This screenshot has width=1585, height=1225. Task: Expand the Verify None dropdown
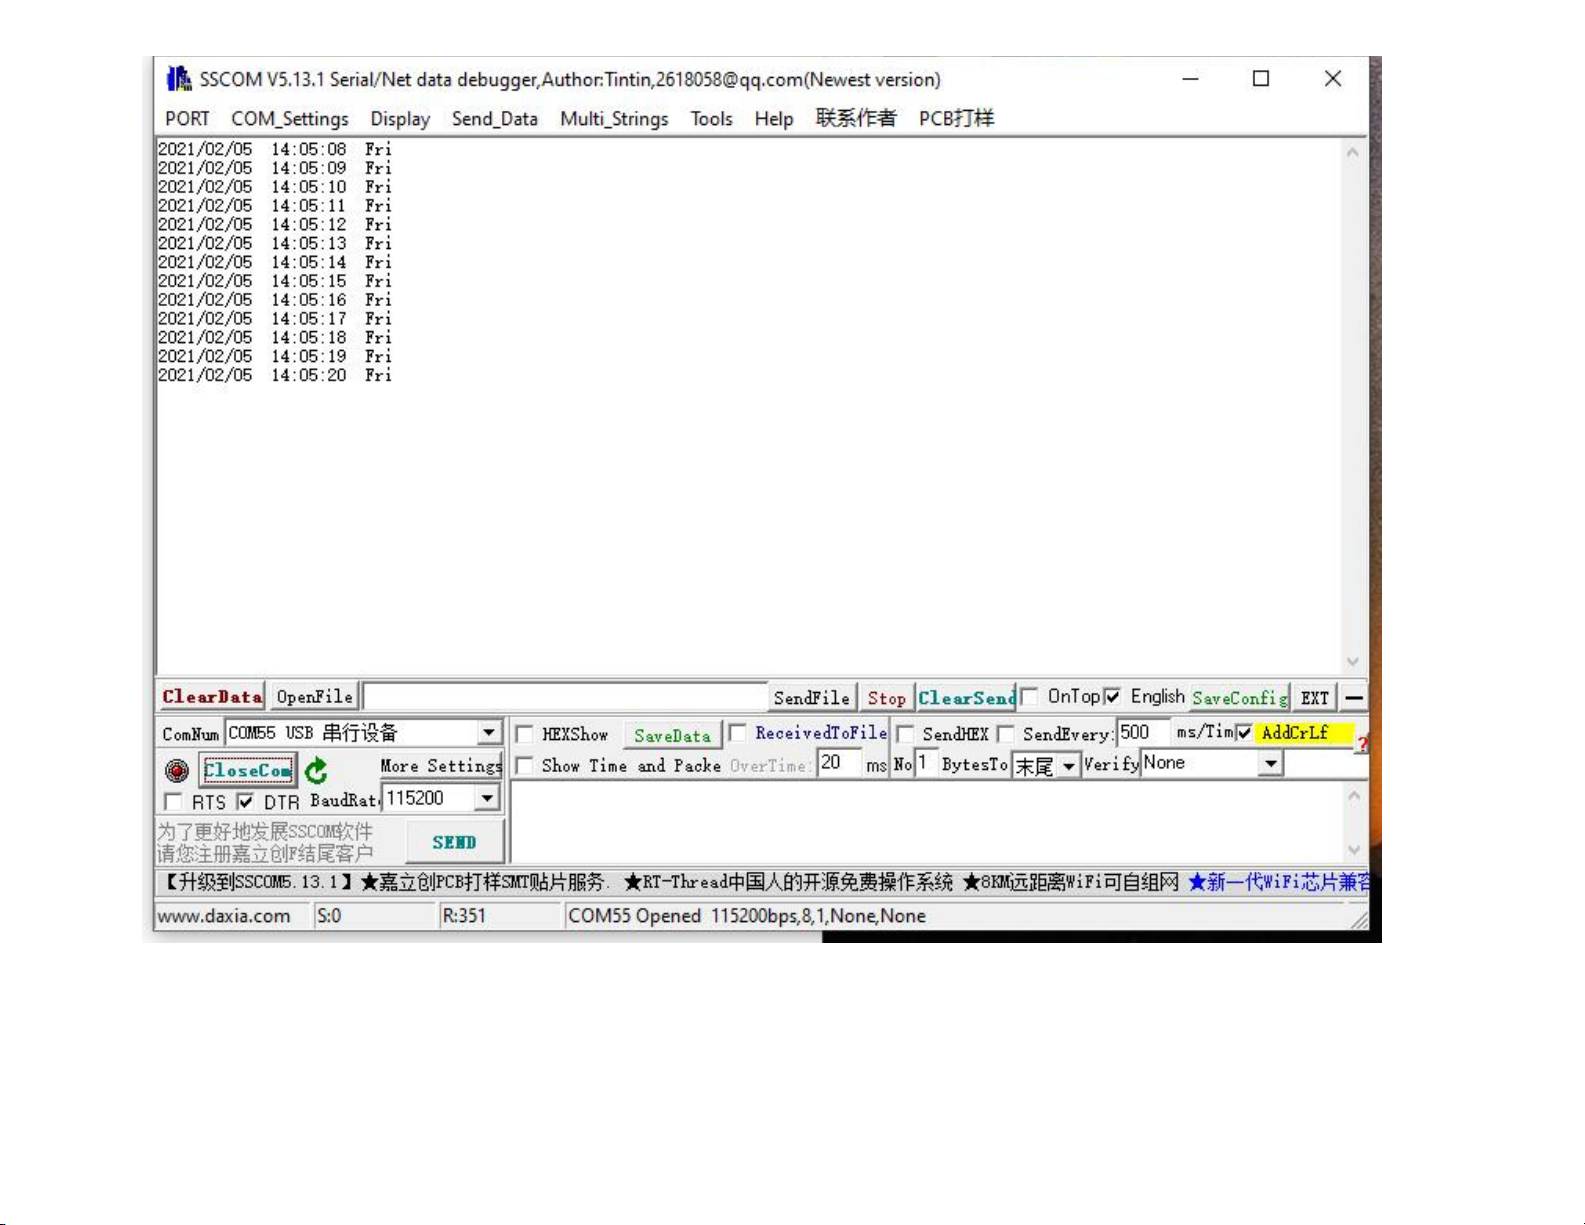pyautogui.click(x=1270, y=764)
